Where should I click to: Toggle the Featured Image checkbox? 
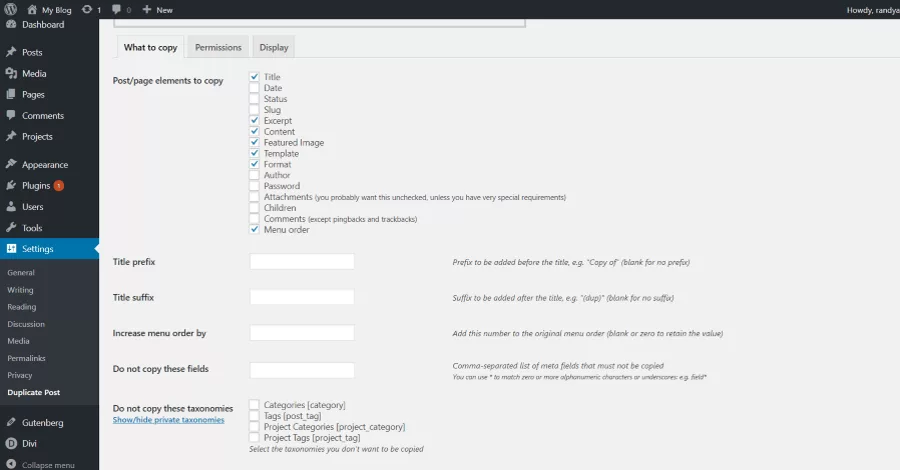[x=254, y=142]
